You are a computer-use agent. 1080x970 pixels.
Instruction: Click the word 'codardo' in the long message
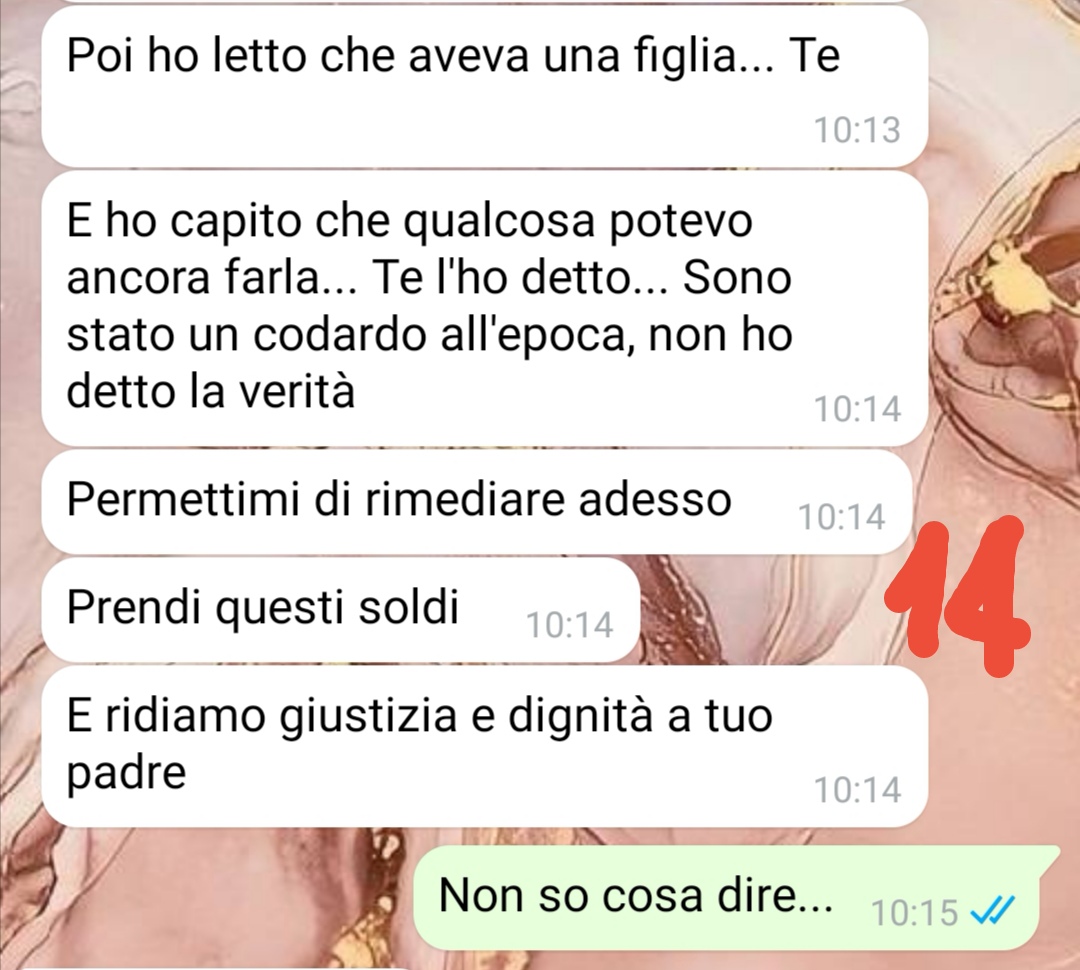point(339,335)
